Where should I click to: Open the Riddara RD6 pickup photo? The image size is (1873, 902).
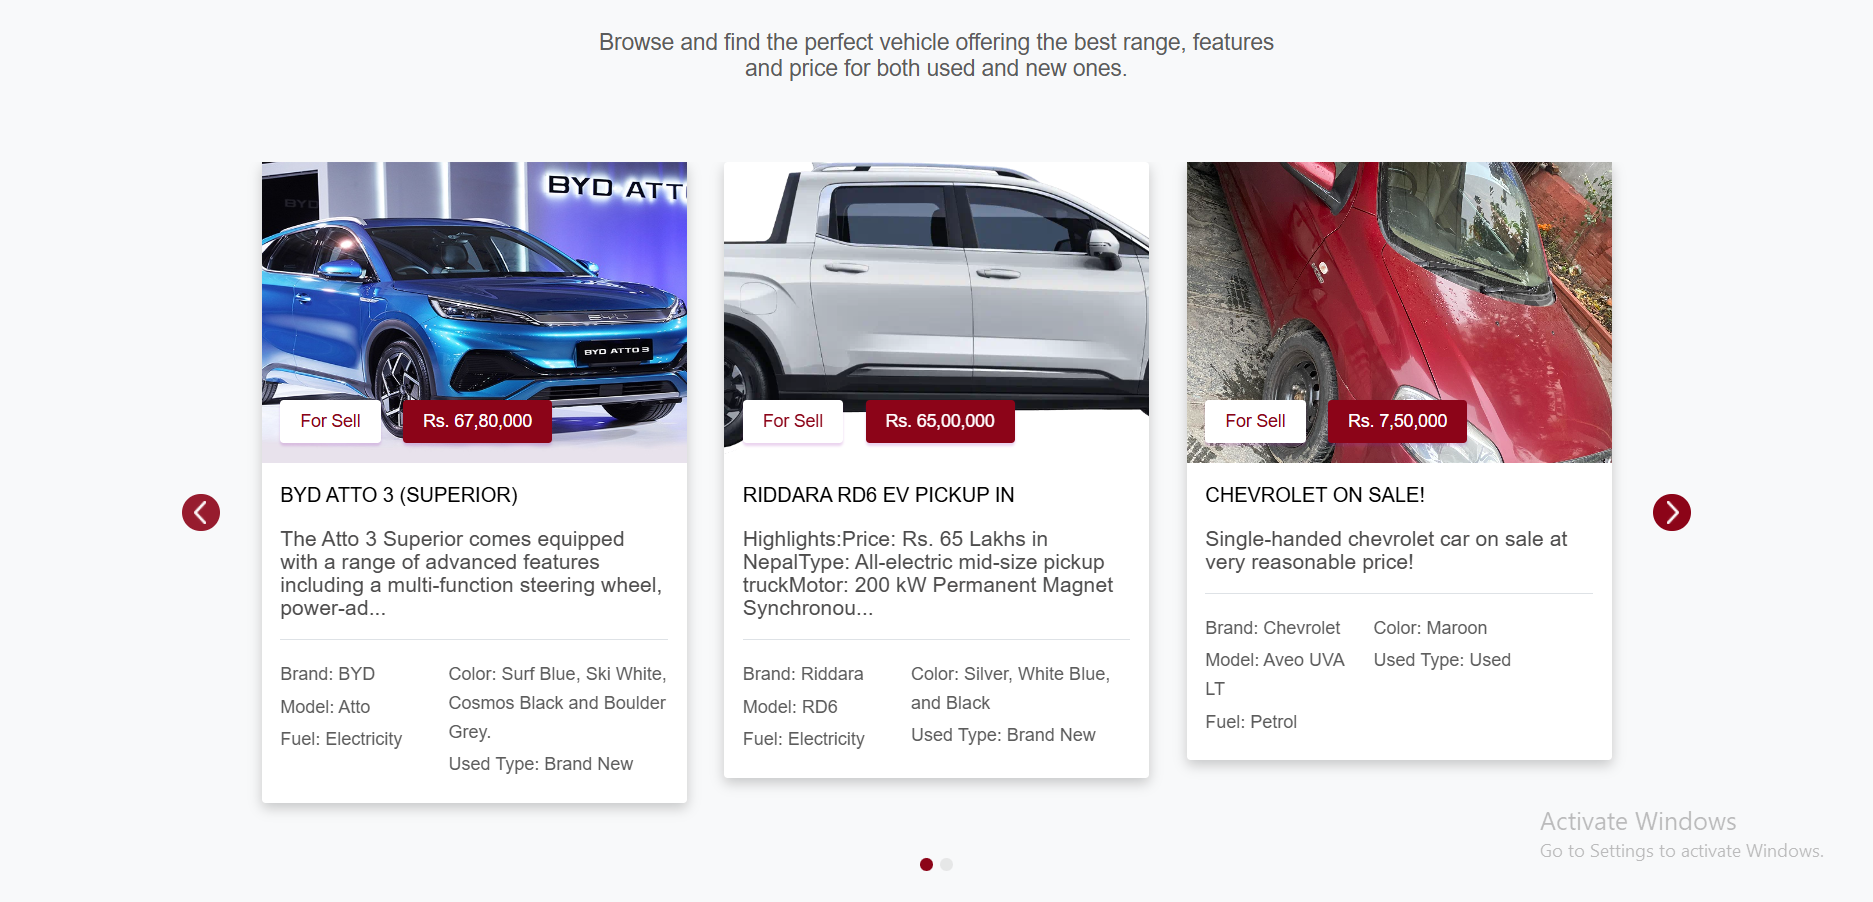[936, 312]
